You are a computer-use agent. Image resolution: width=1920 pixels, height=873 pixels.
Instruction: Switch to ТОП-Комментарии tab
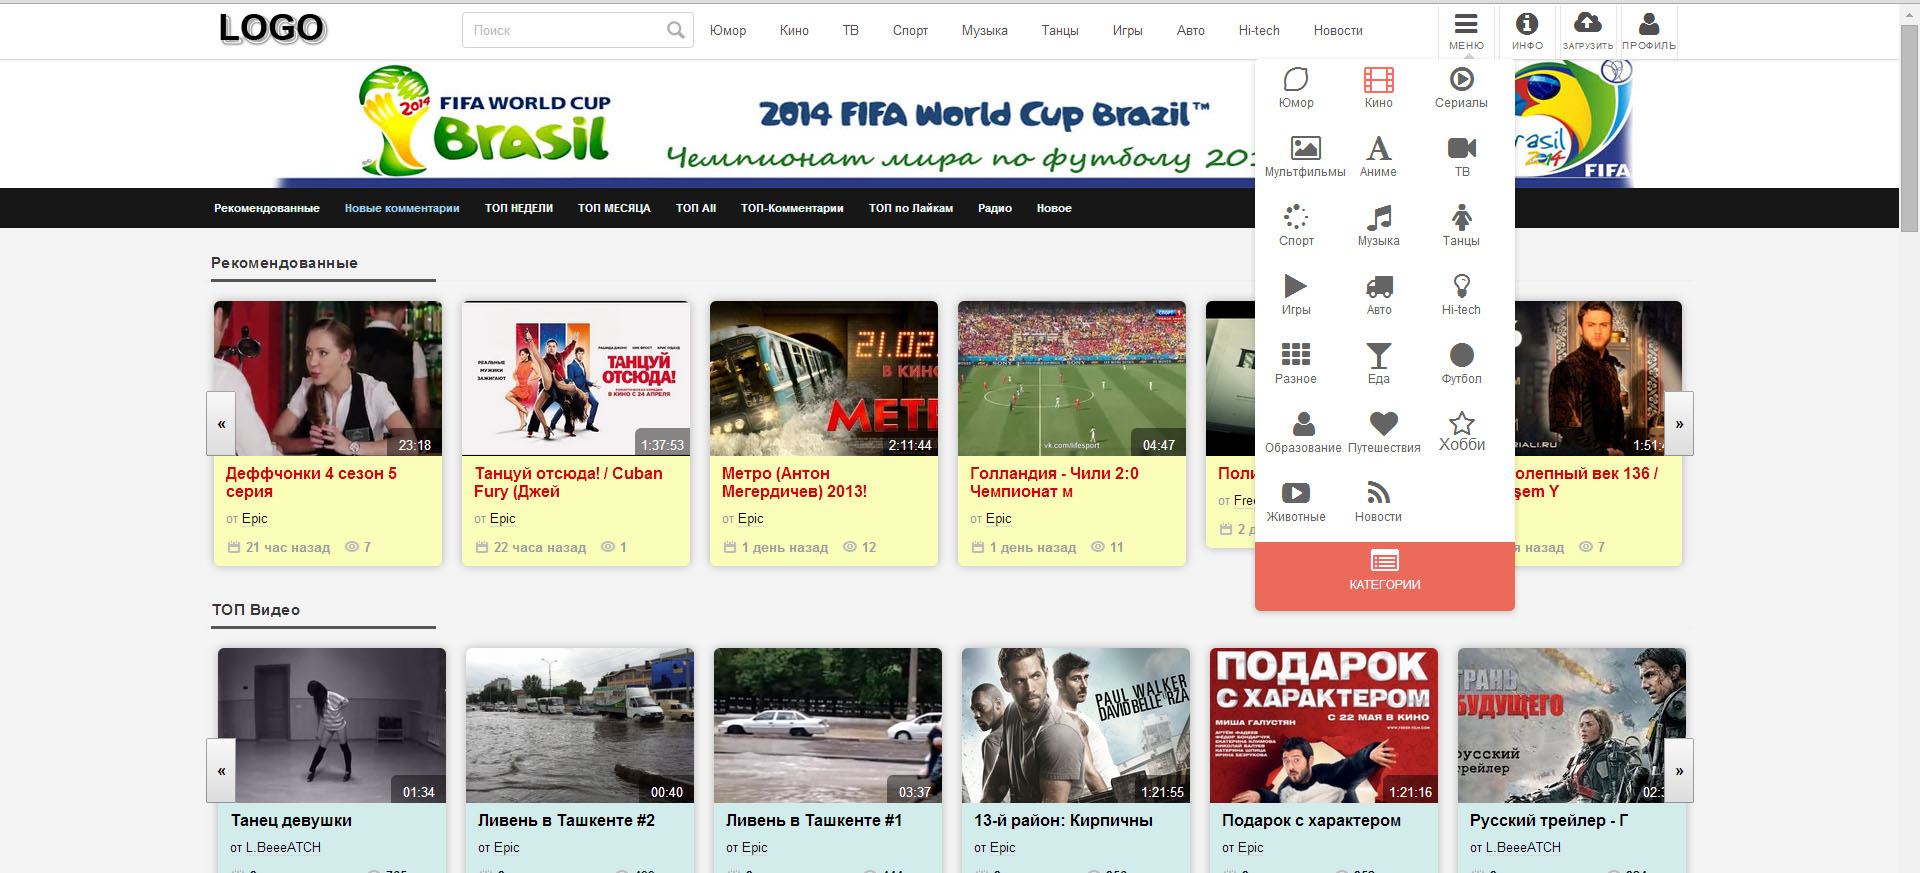tap(792, 208)
